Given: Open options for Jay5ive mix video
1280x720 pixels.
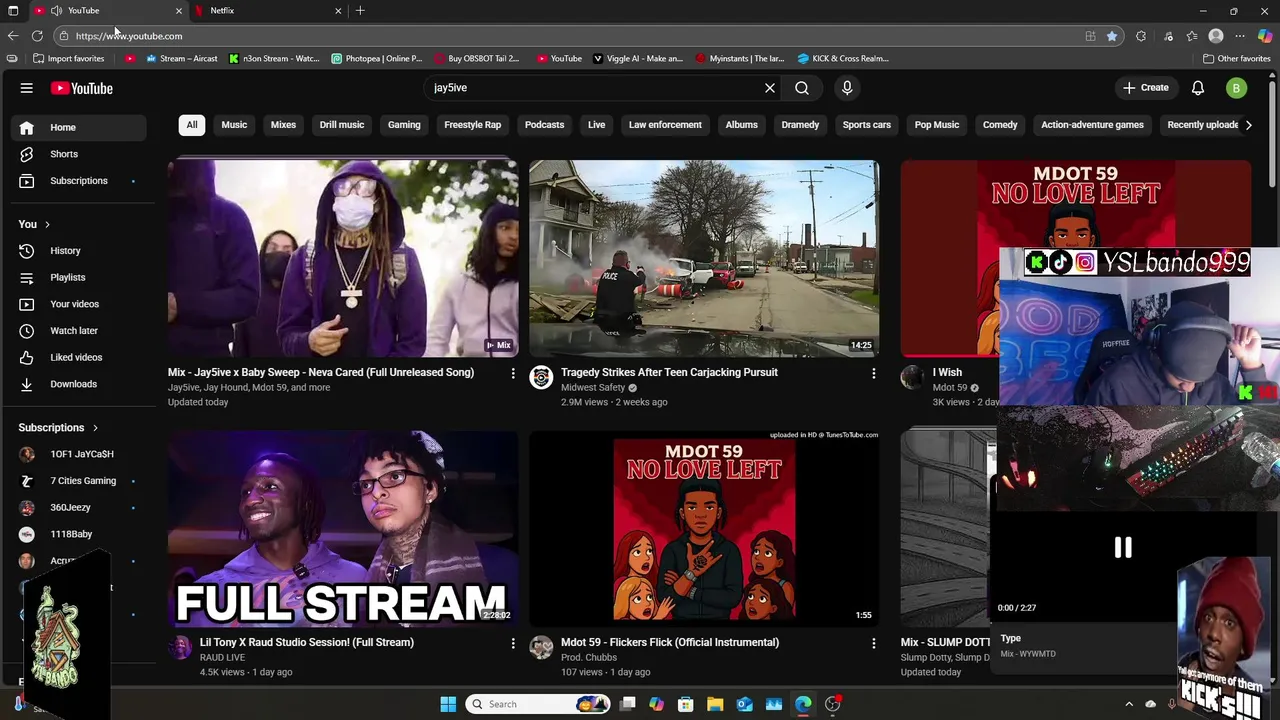Looking at the screenshot, I should pos(513,373).
